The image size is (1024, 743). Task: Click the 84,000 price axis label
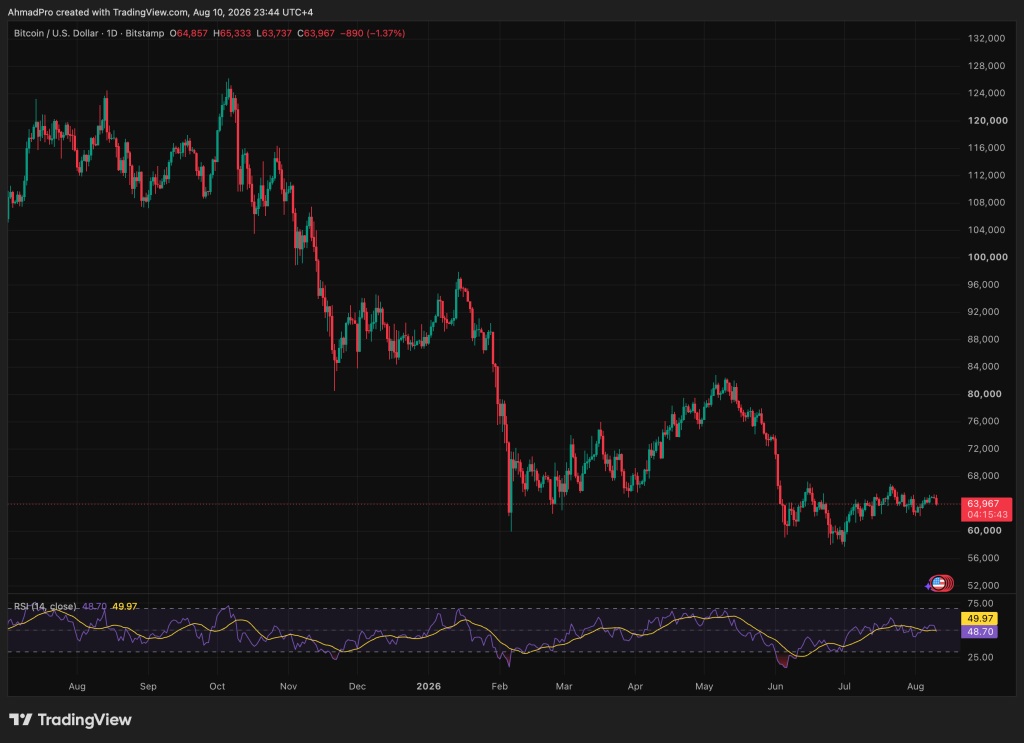(x=984, y=366)
